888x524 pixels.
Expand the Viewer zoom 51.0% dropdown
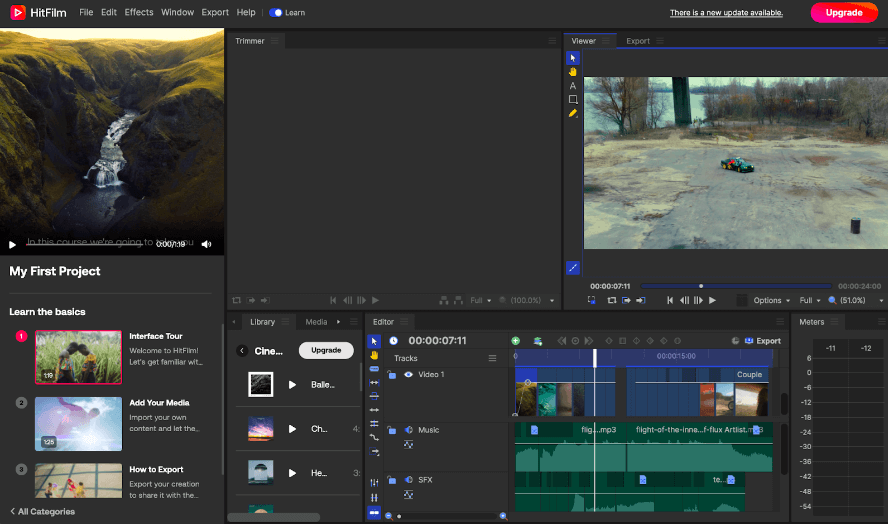tap(881, 301)
